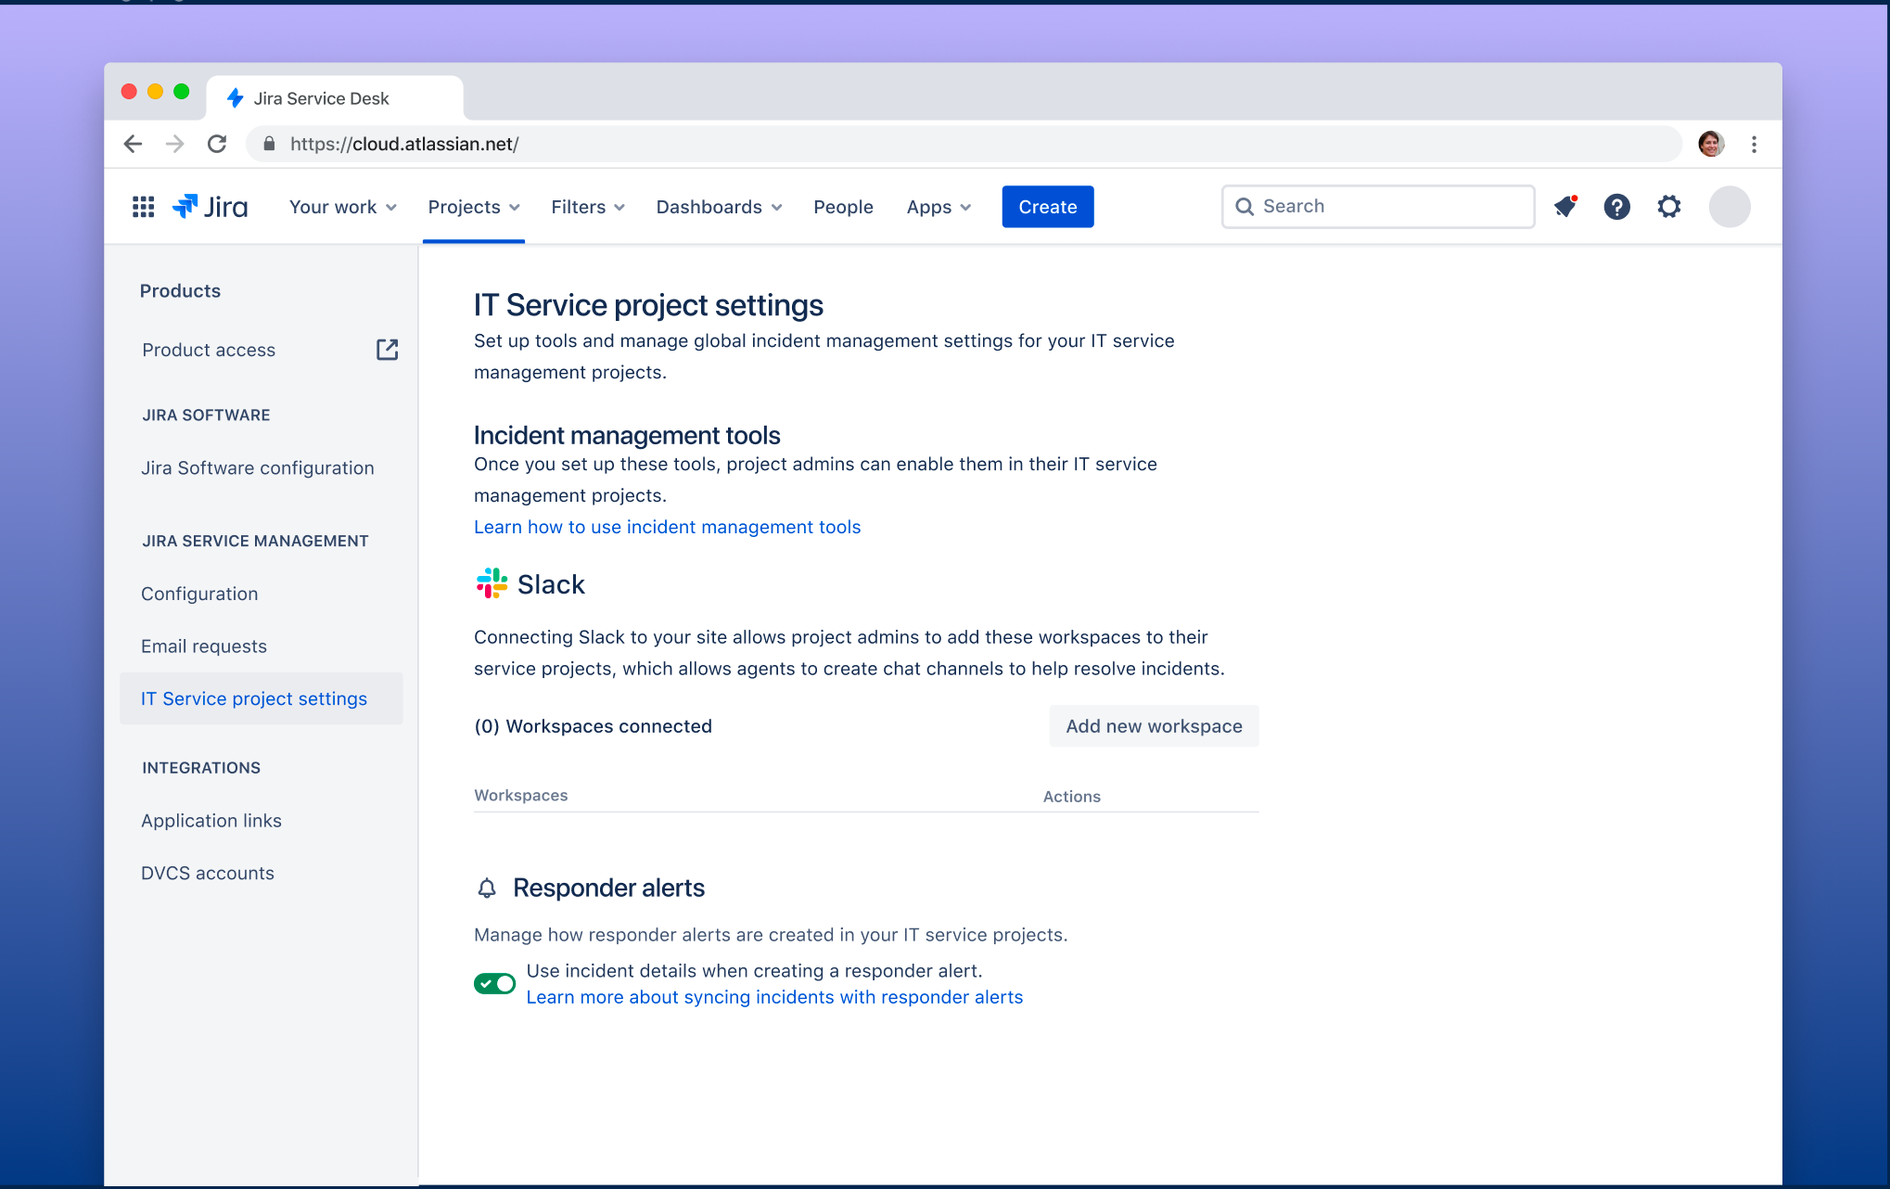This screenshot has width=1890, height=1189.
Task: Expand the Filters dropdown
Action: click(x=588, y=207)
